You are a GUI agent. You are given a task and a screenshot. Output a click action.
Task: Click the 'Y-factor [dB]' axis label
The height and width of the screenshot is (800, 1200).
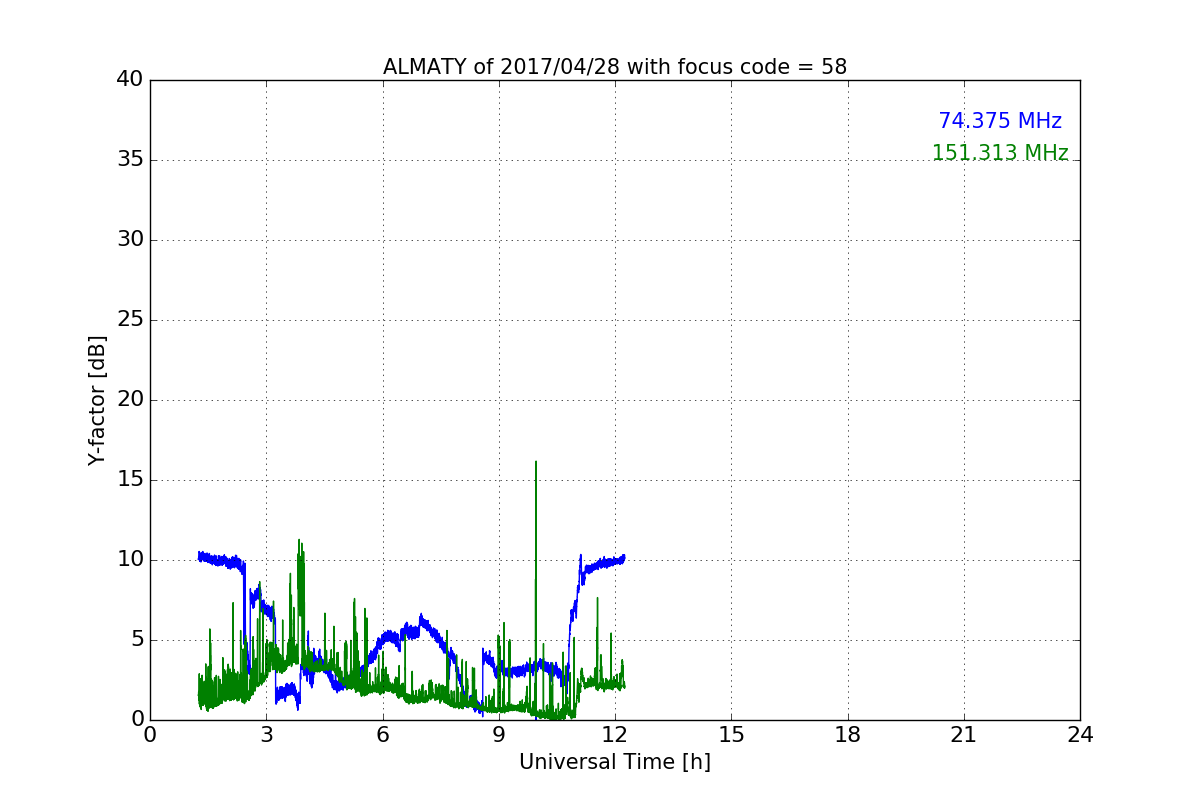(97, 400)
